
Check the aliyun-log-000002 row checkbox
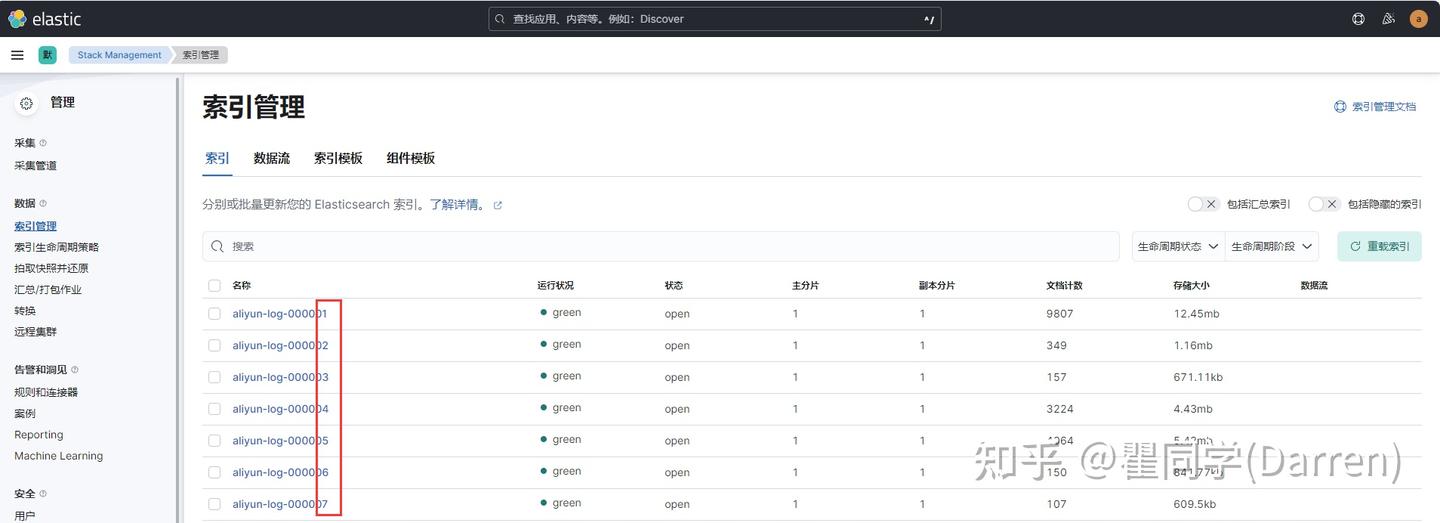(x=214, y=345)
